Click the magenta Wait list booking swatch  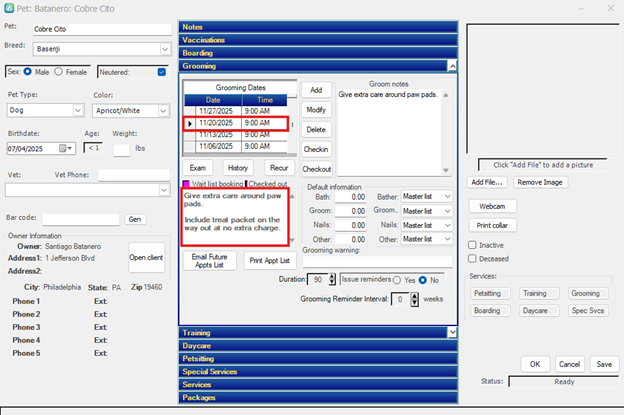[x=186, y=184]
